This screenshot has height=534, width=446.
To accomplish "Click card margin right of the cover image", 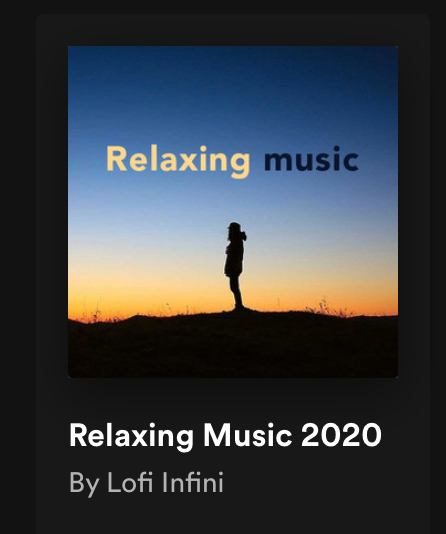I will tap(414, 212).
